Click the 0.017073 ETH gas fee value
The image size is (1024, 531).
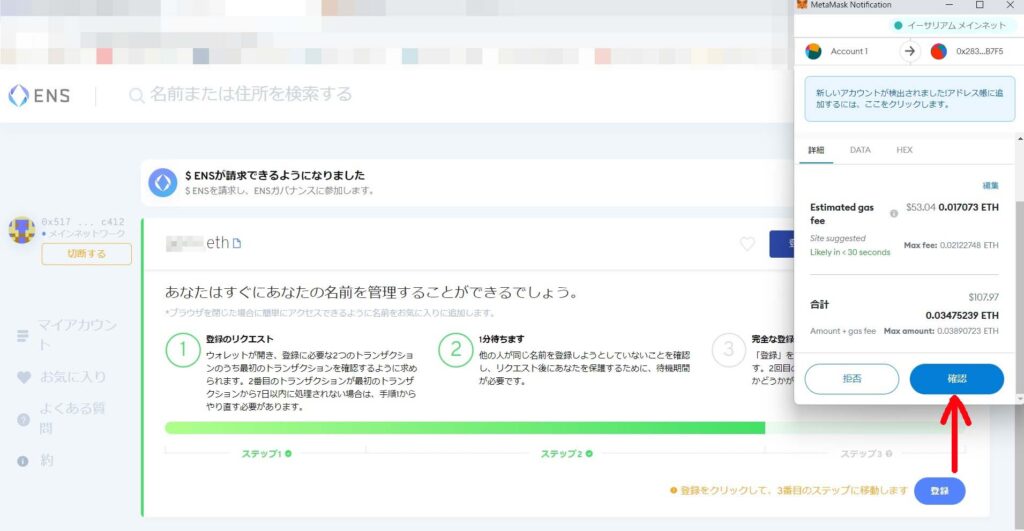coord(968,207)
